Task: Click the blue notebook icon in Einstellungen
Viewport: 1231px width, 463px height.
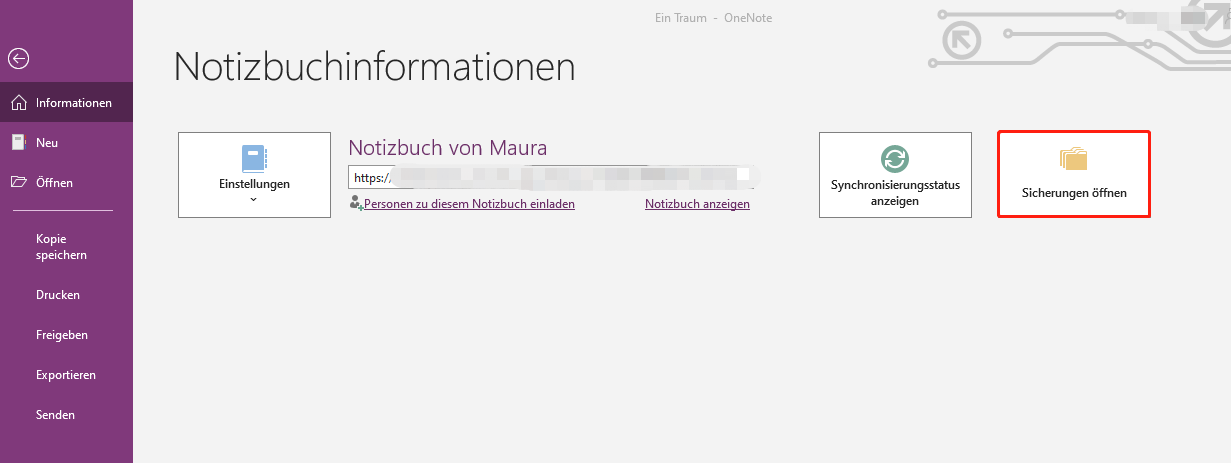Action: [x=255, y=159]
